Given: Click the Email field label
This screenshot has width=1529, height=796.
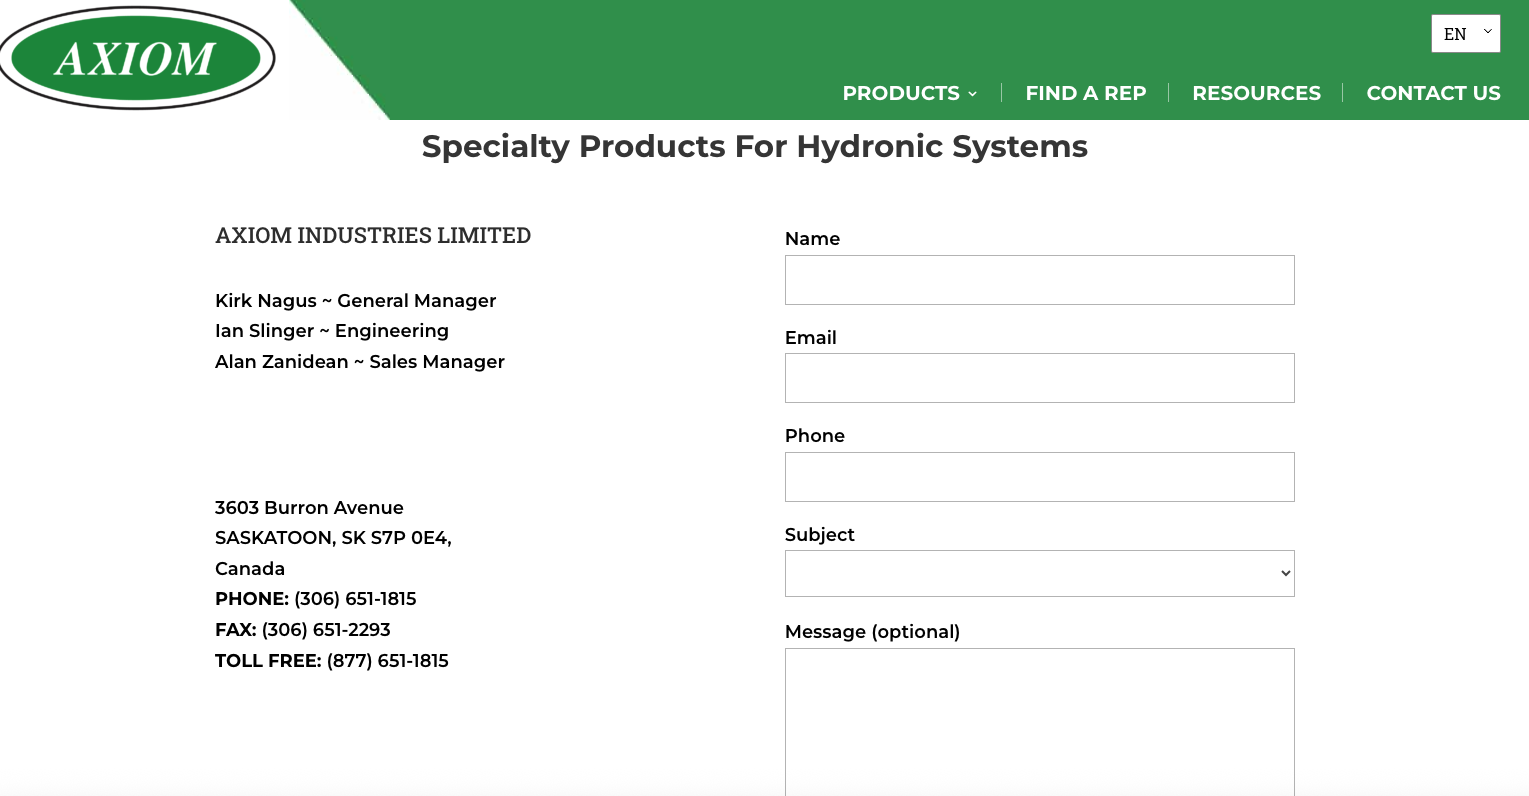Looking at the screenshot, I should (x=811, y=338).
